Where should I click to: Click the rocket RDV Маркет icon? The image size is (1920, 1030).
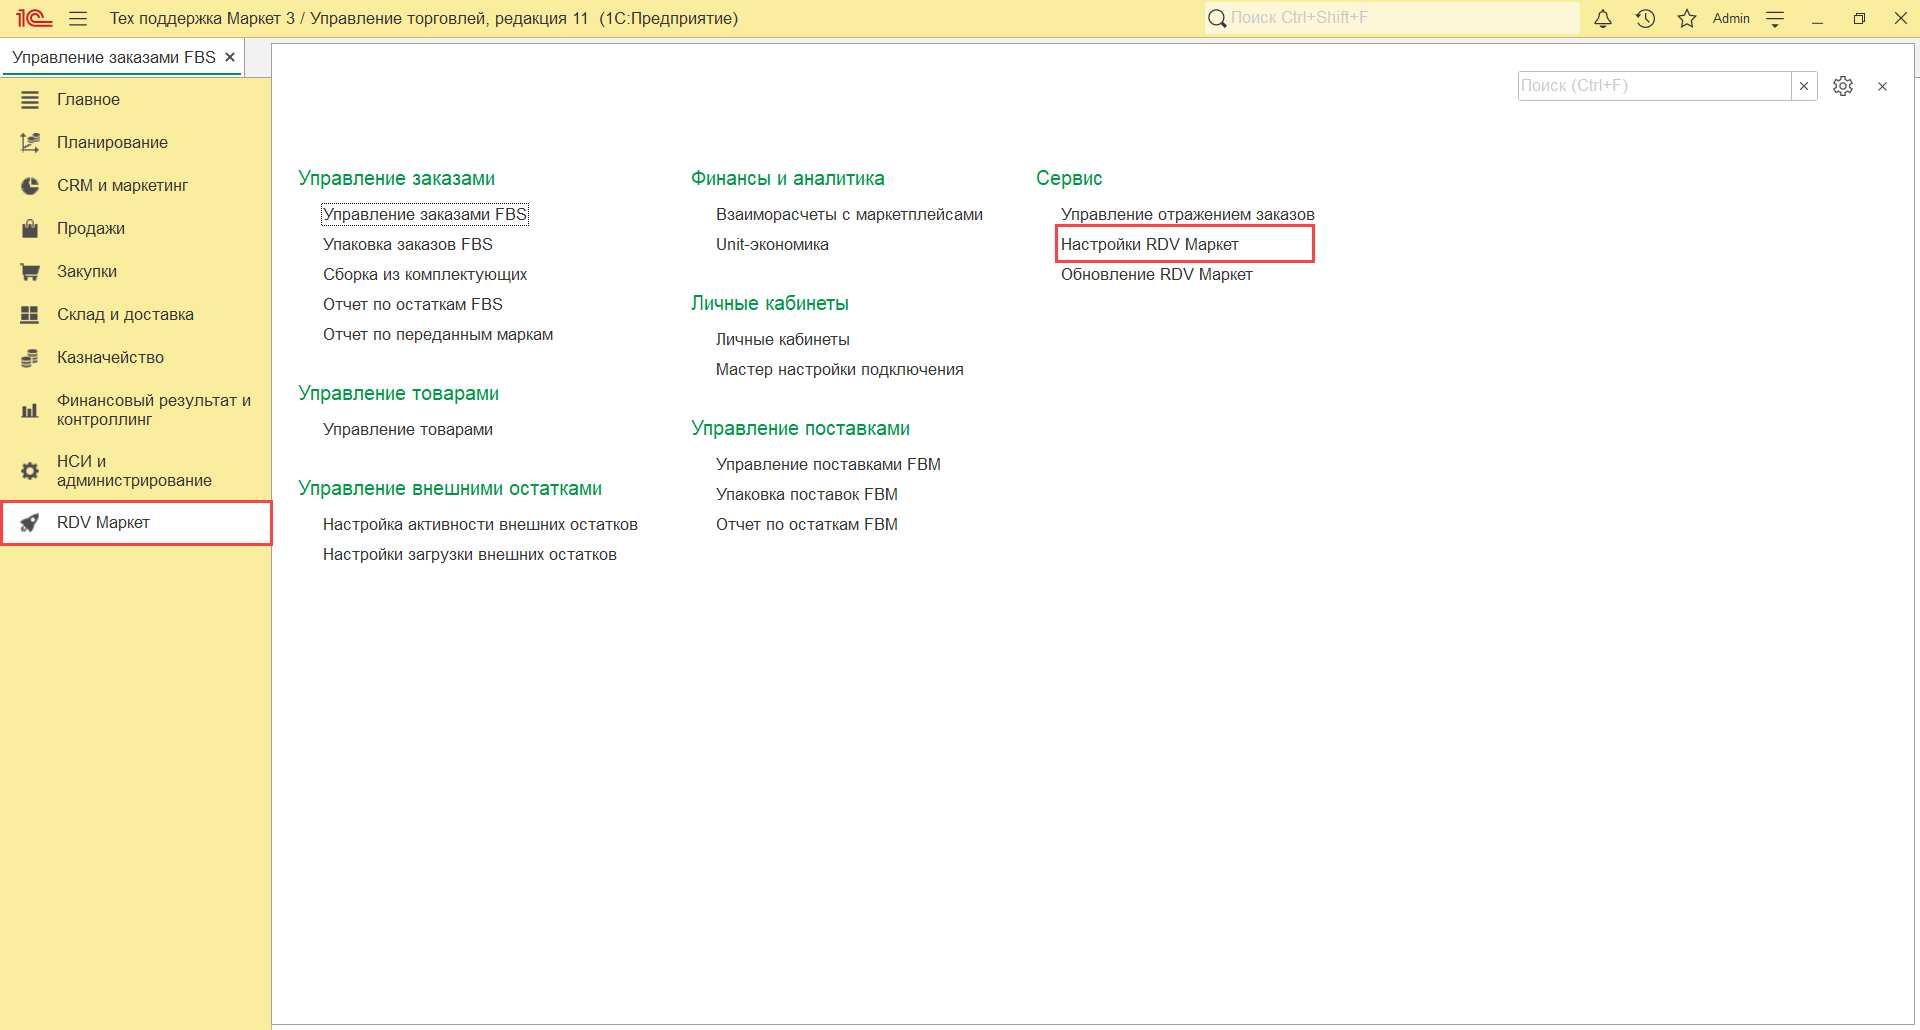coord(30,523)
